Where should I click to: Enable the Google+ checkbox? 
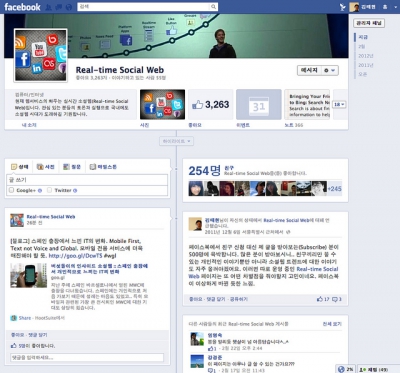pyautogui.click(x=12, y=190)
